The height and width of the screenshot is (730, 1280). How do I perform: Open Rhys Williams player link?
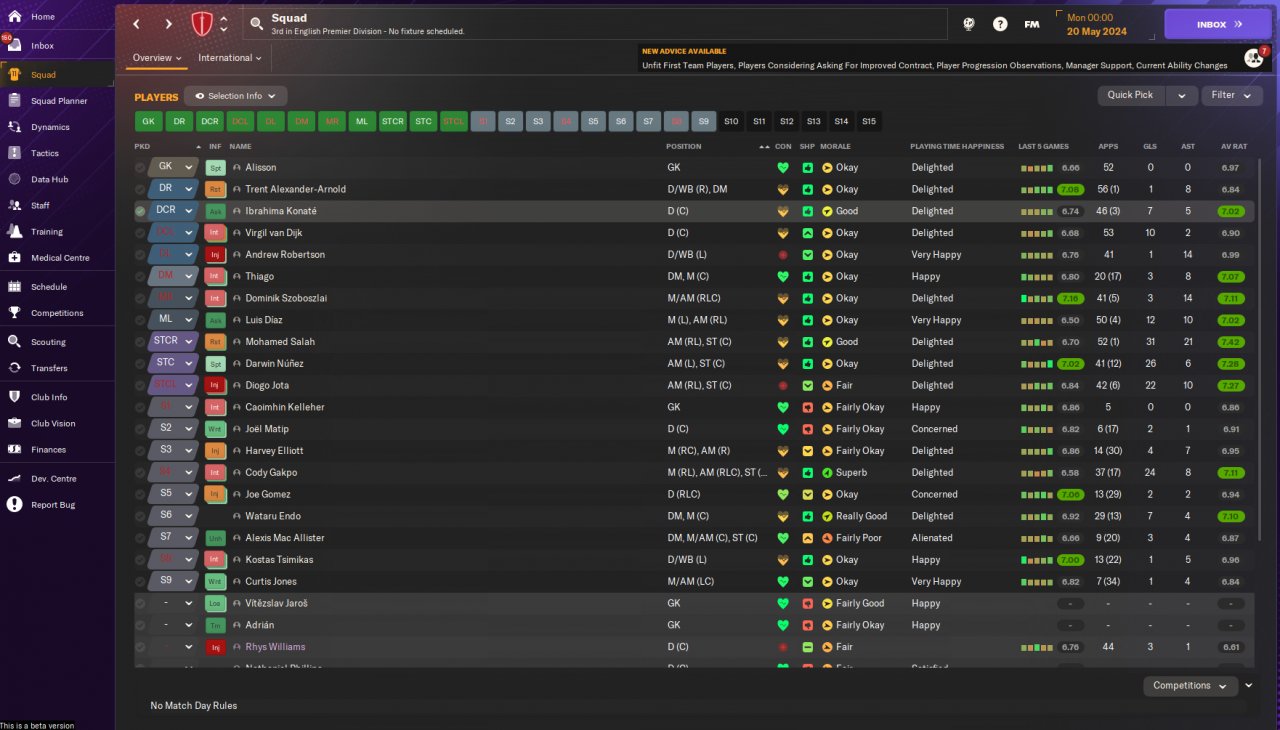click(x=275, y=647)
